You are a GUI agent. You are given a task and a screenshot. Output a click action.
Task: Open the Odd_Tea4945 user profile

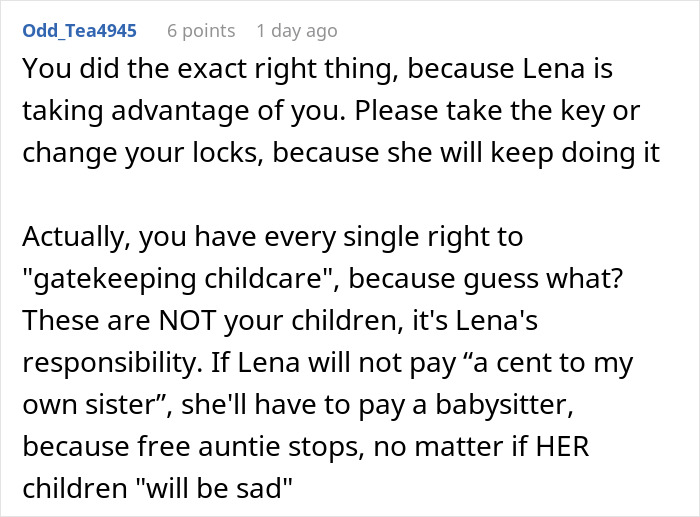[79, 31]
